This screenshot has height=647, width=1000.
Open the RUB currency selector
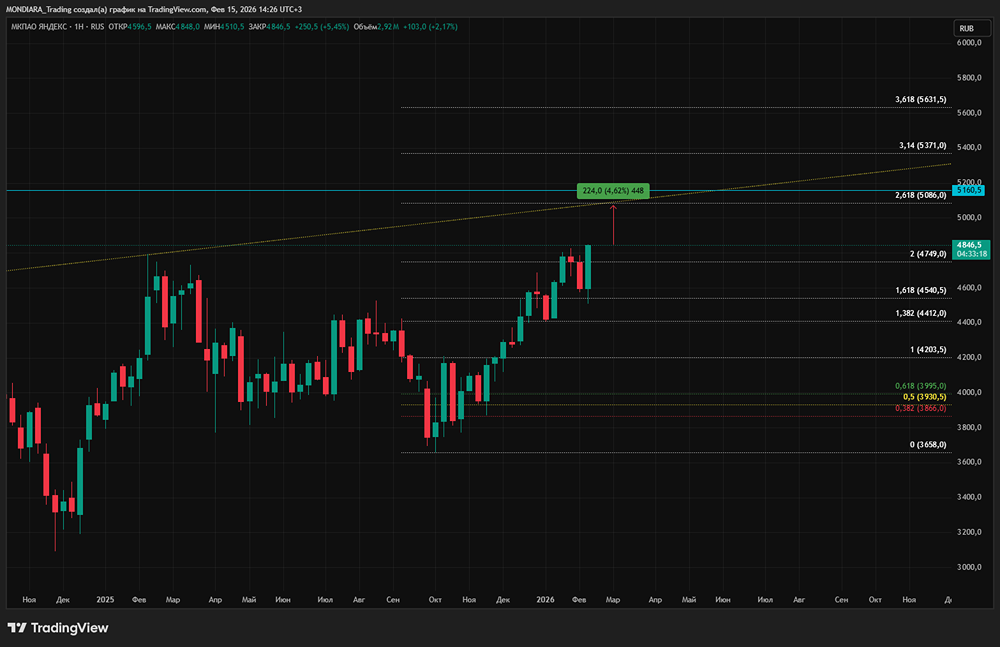click(x=971, y=28)
